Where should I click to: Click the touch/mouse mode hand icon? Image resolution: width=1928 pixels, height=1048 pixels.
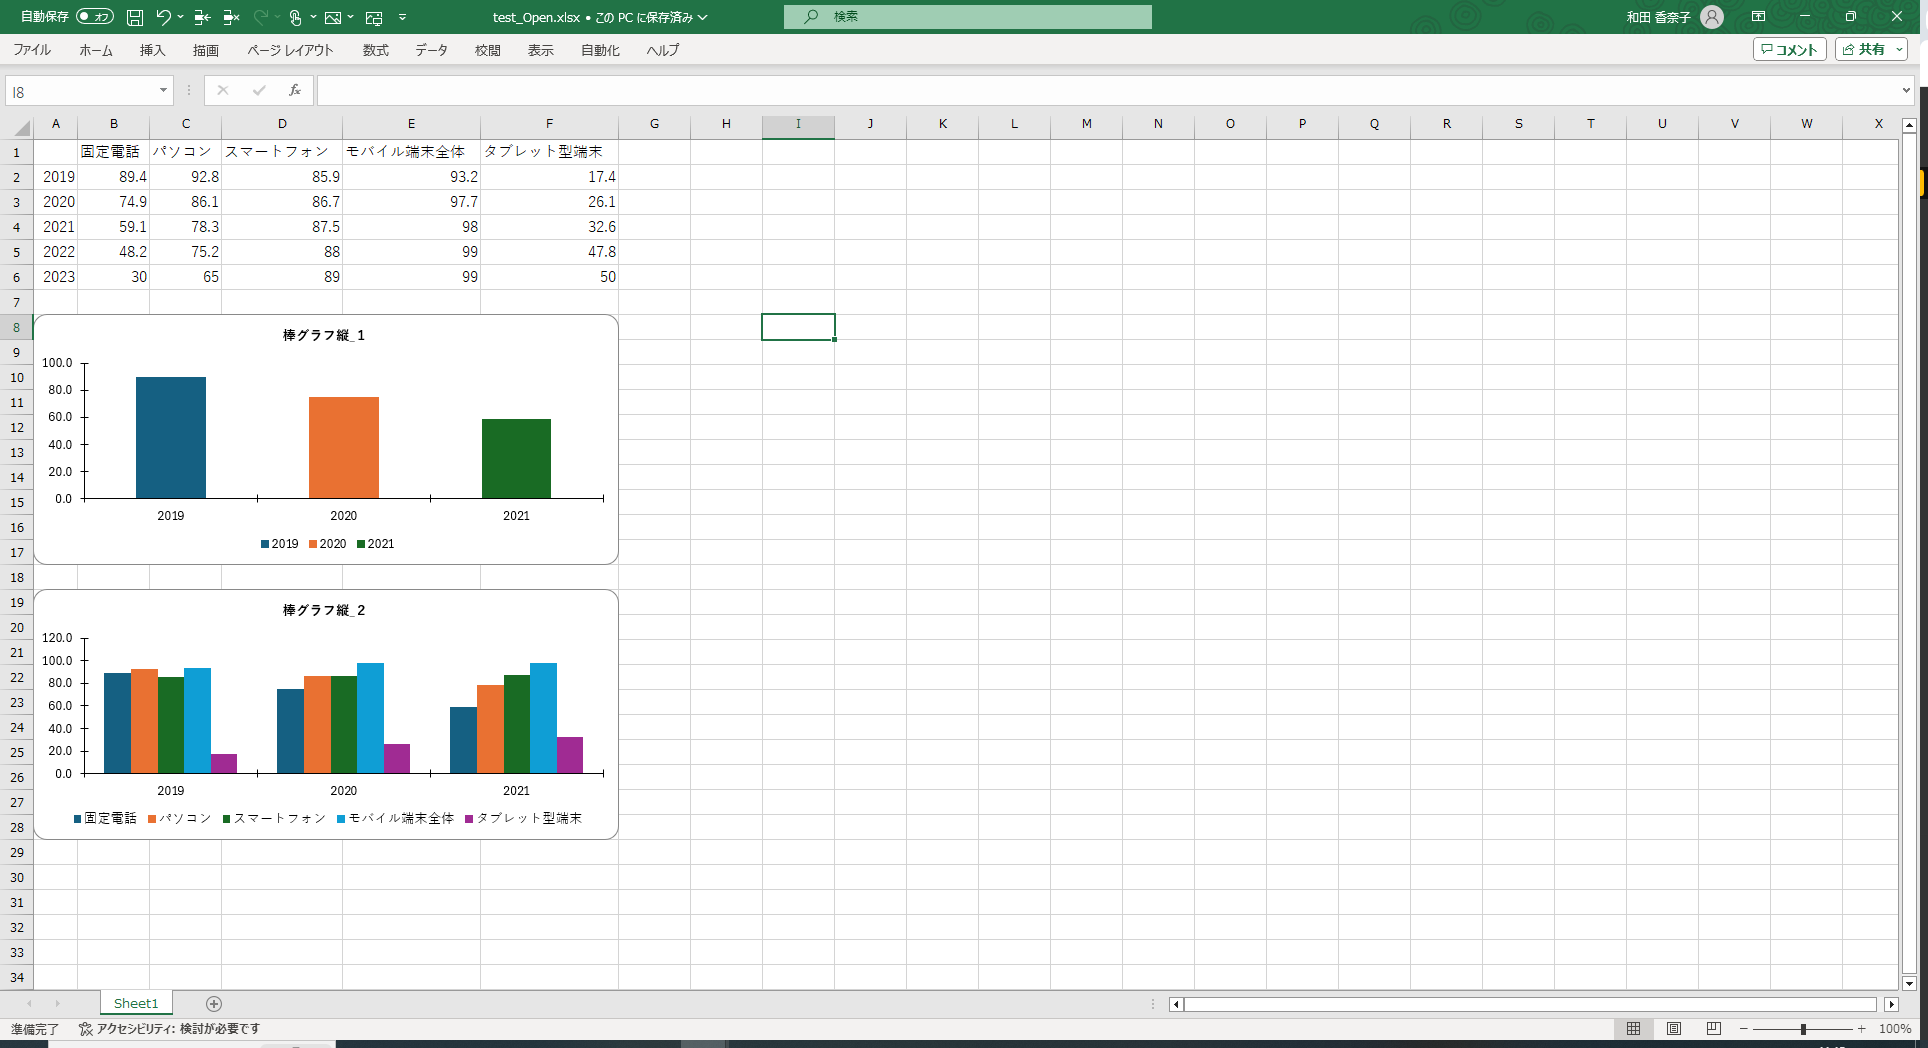[295, 17]
